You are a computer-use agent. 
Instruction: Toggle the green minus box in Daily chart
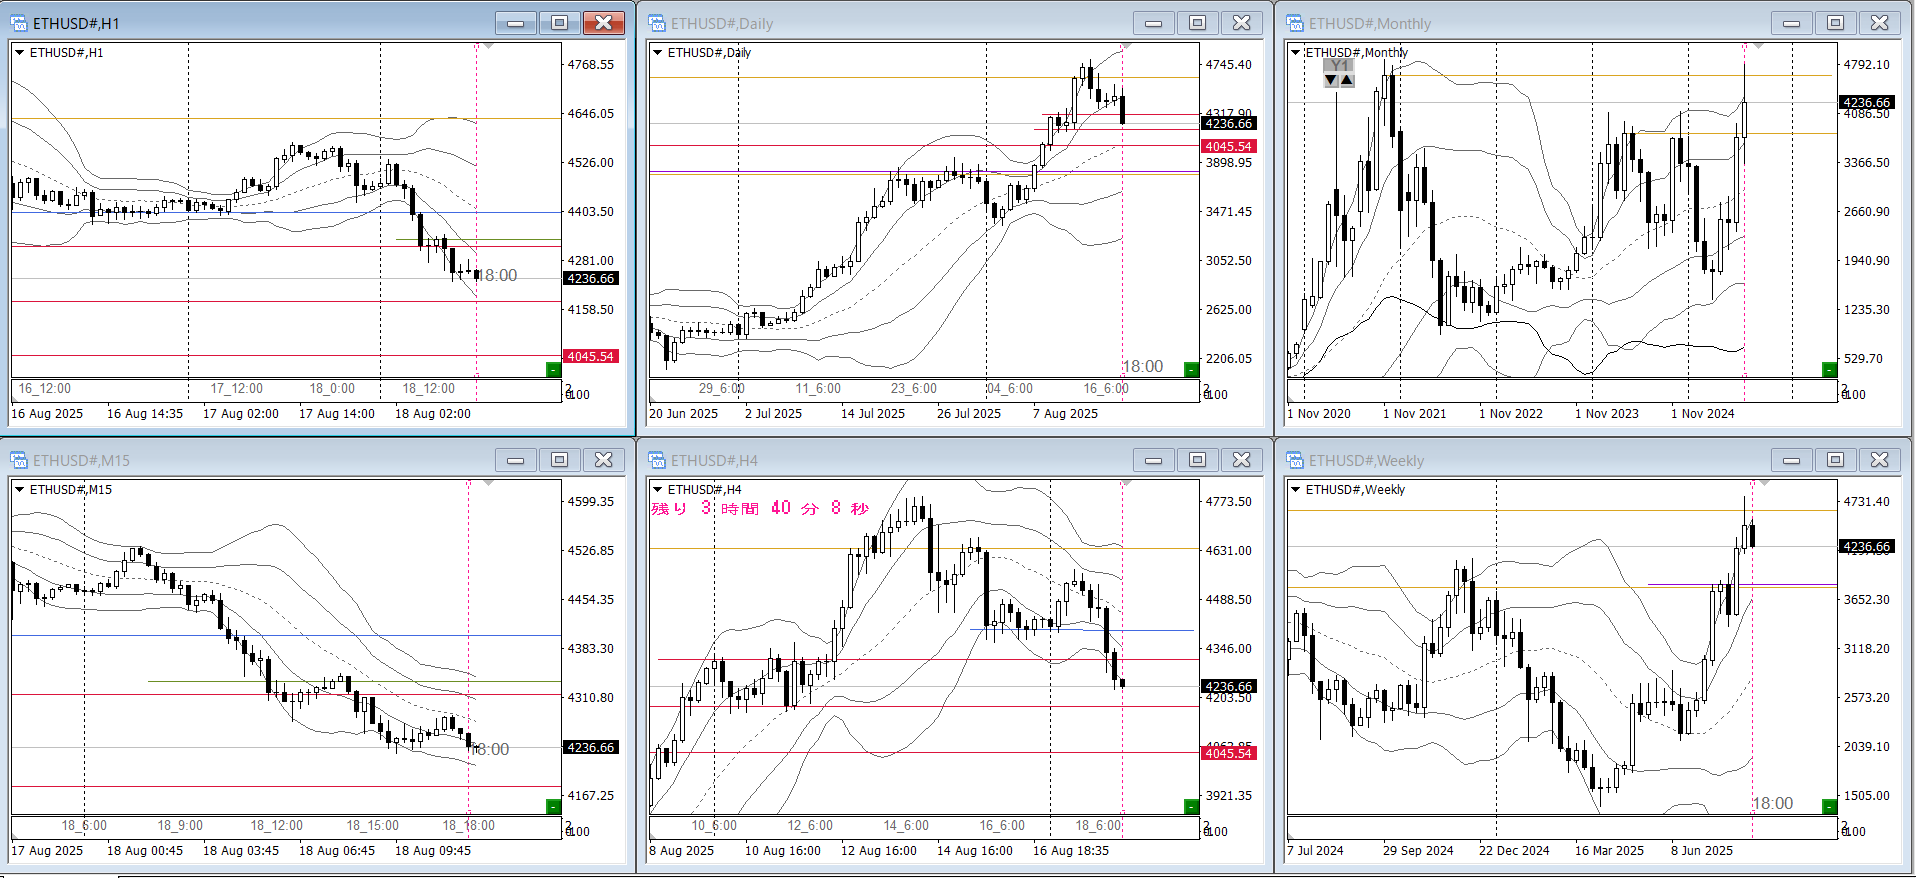click(1191, 370)
